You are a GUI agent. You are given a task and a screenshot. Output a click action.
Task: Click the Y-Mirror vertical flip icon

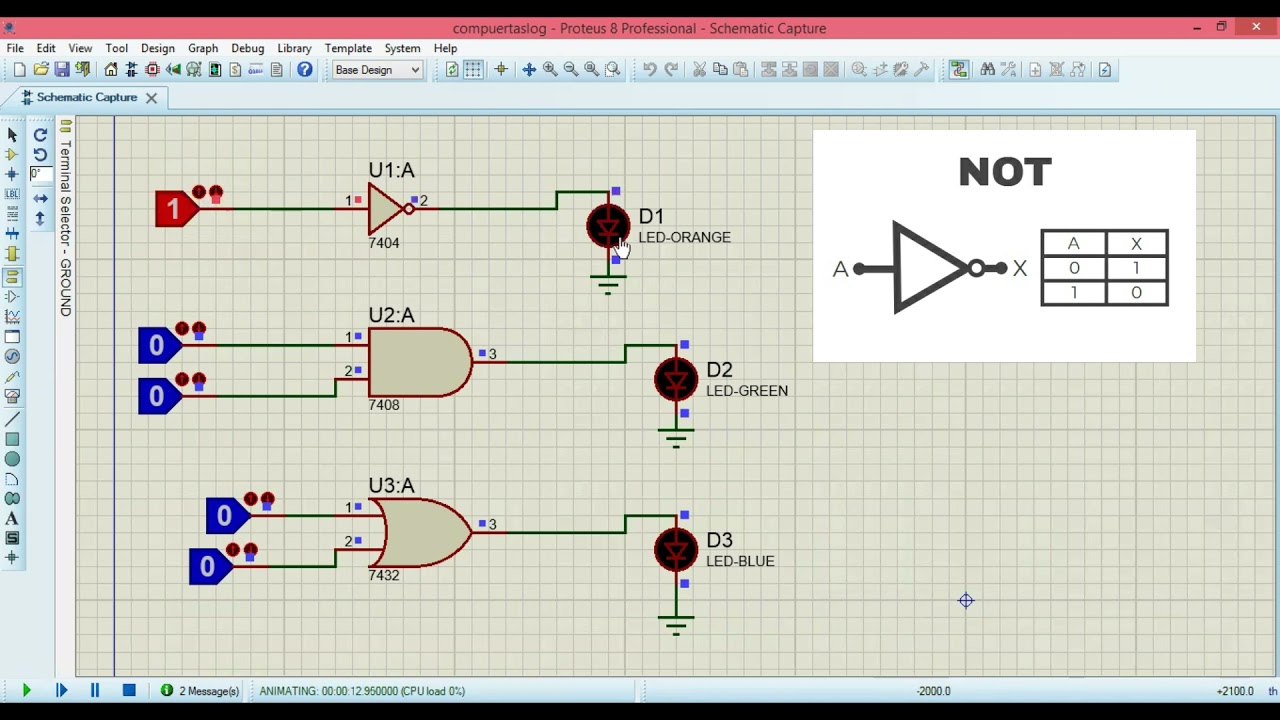[x=40, y=218]
